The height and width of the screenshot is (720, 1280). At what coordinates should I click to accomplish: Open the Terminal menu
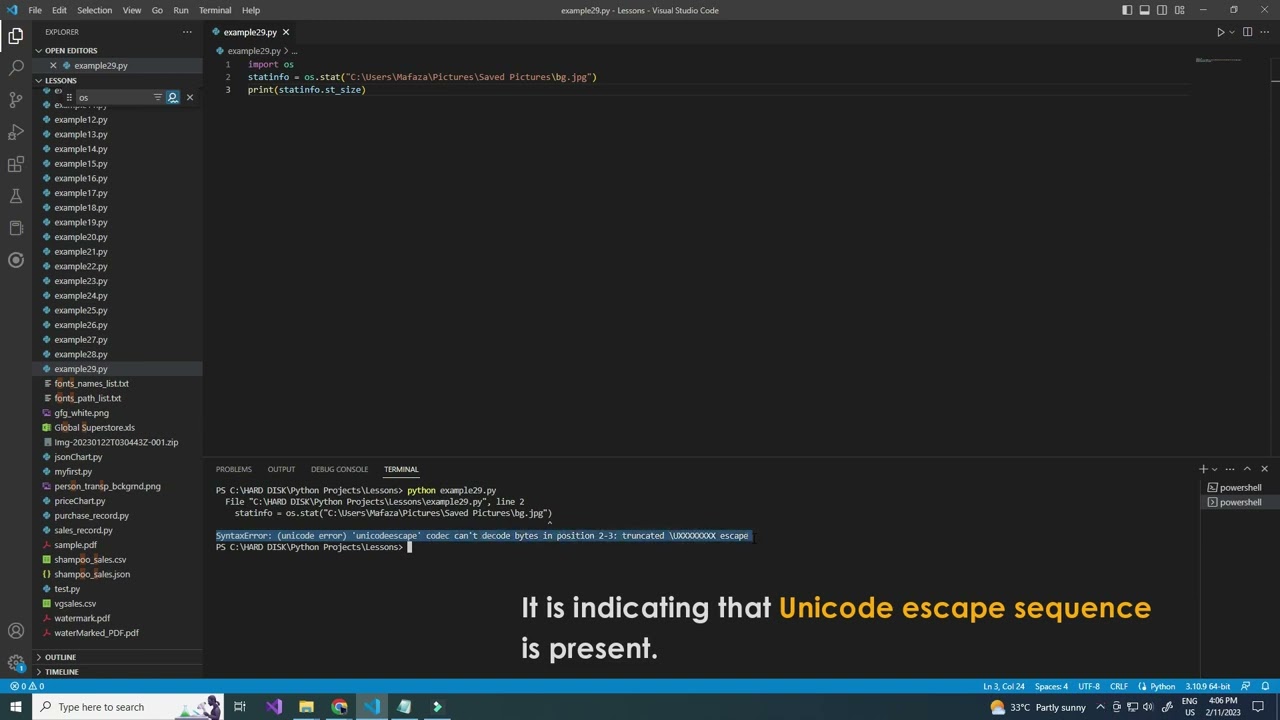click(x=215, y=10)
